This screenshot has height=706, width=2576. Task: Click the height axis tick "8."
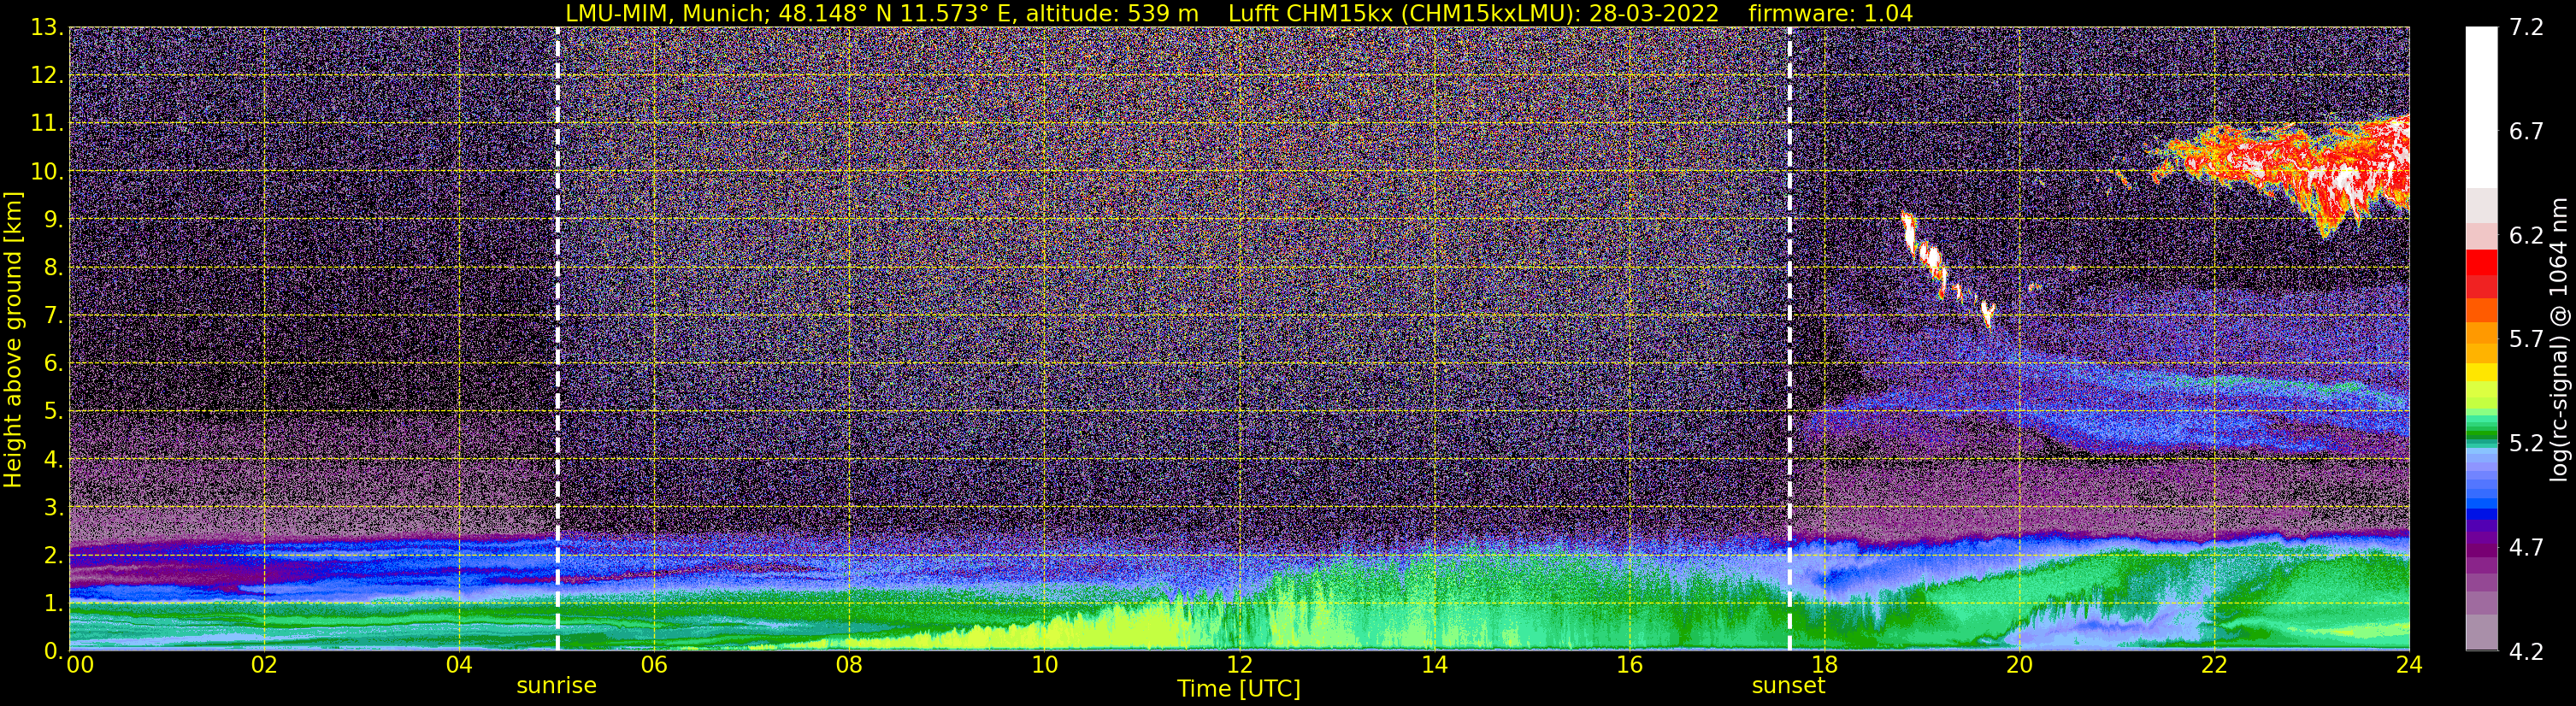click(x=53, y=268)
